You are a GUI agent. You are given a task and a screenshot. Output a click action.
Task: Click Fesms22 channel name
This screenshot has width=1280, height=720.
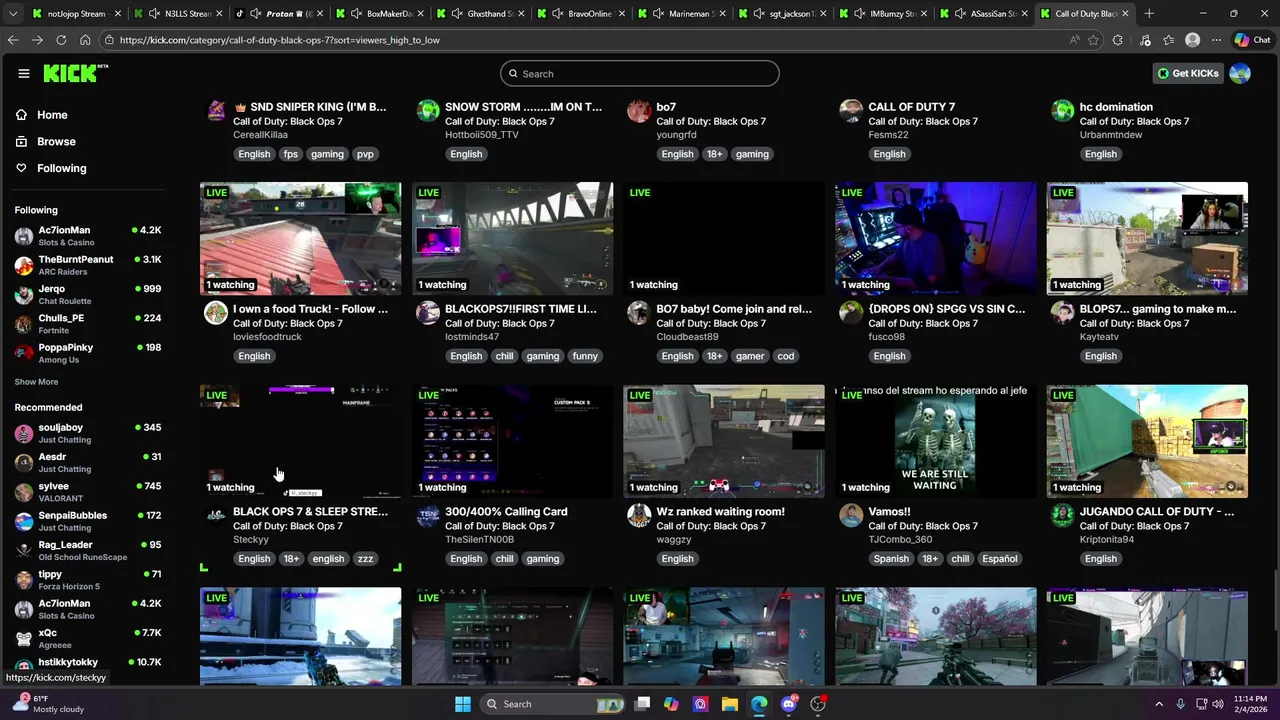[888, 135]
